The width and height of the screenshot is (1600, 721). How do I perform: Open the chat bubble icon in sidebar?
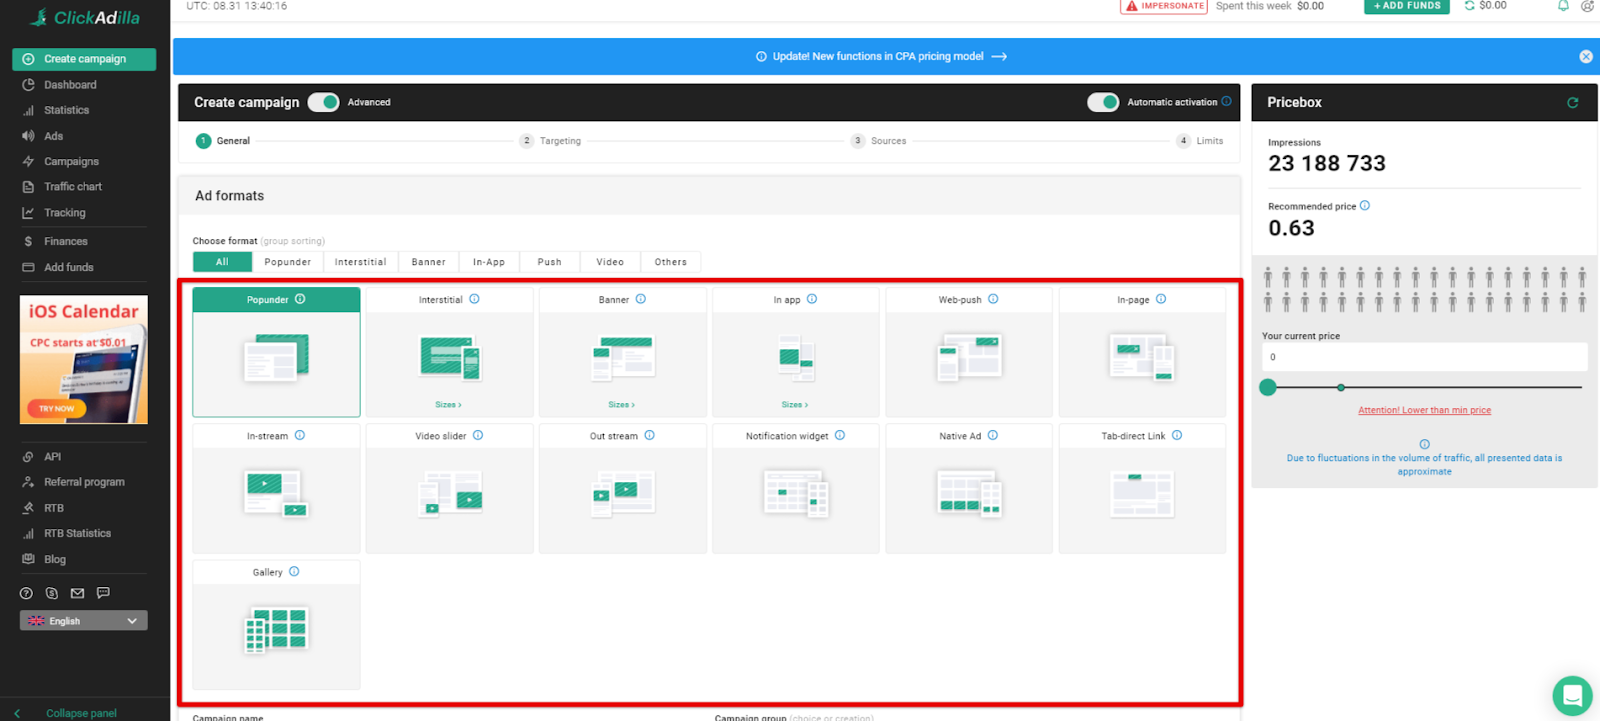point(103,593)
